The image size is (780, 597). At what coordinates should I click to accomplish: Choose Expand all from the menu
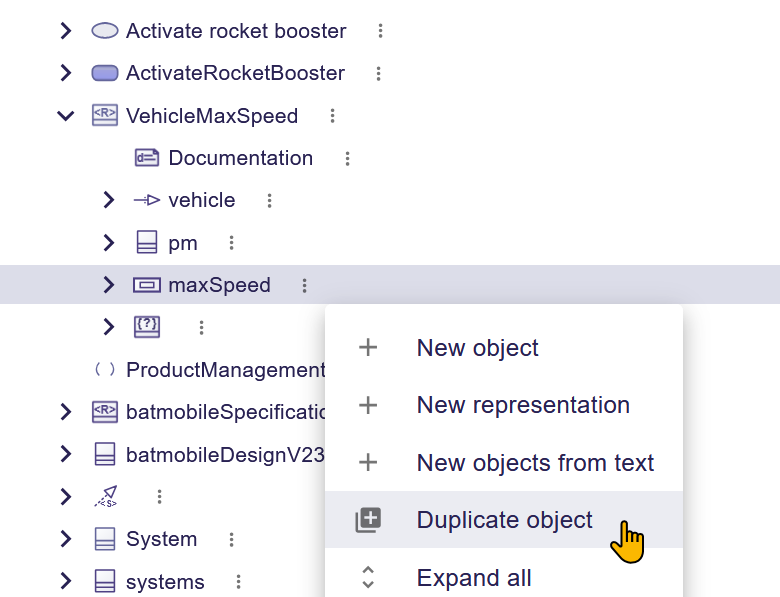474,578
